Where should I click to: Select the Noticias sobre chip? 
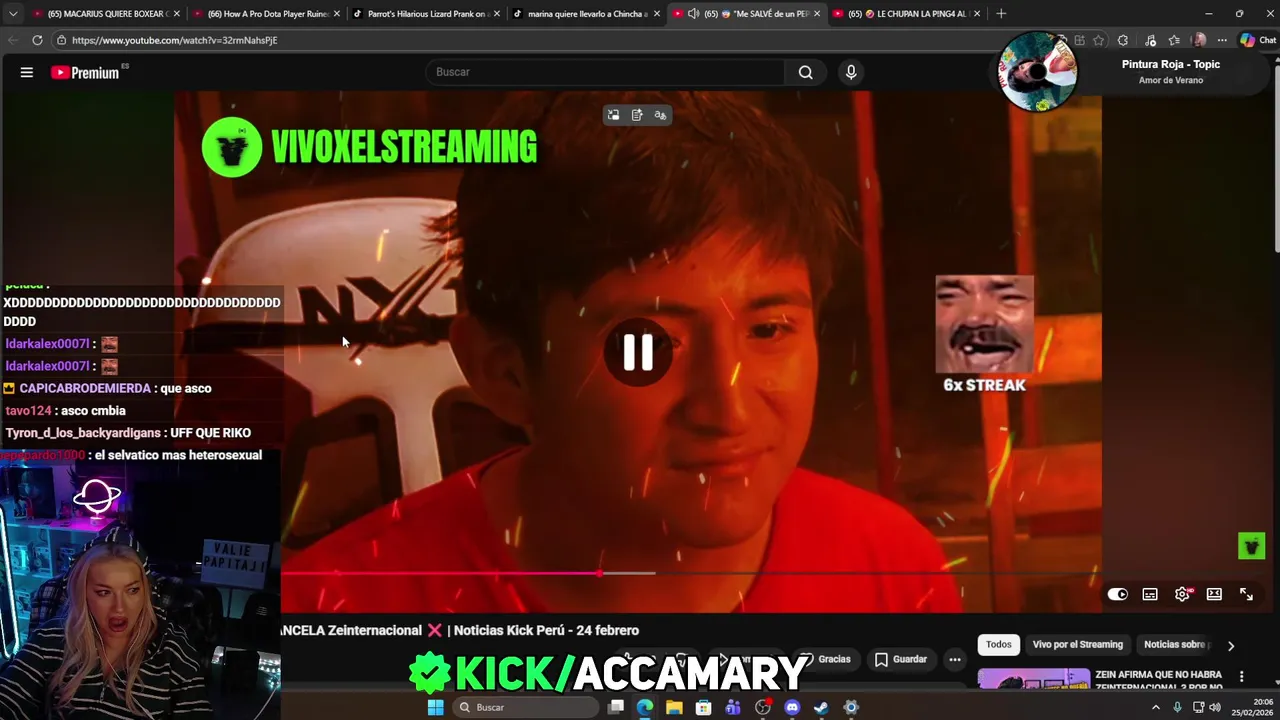point(1177,644)
